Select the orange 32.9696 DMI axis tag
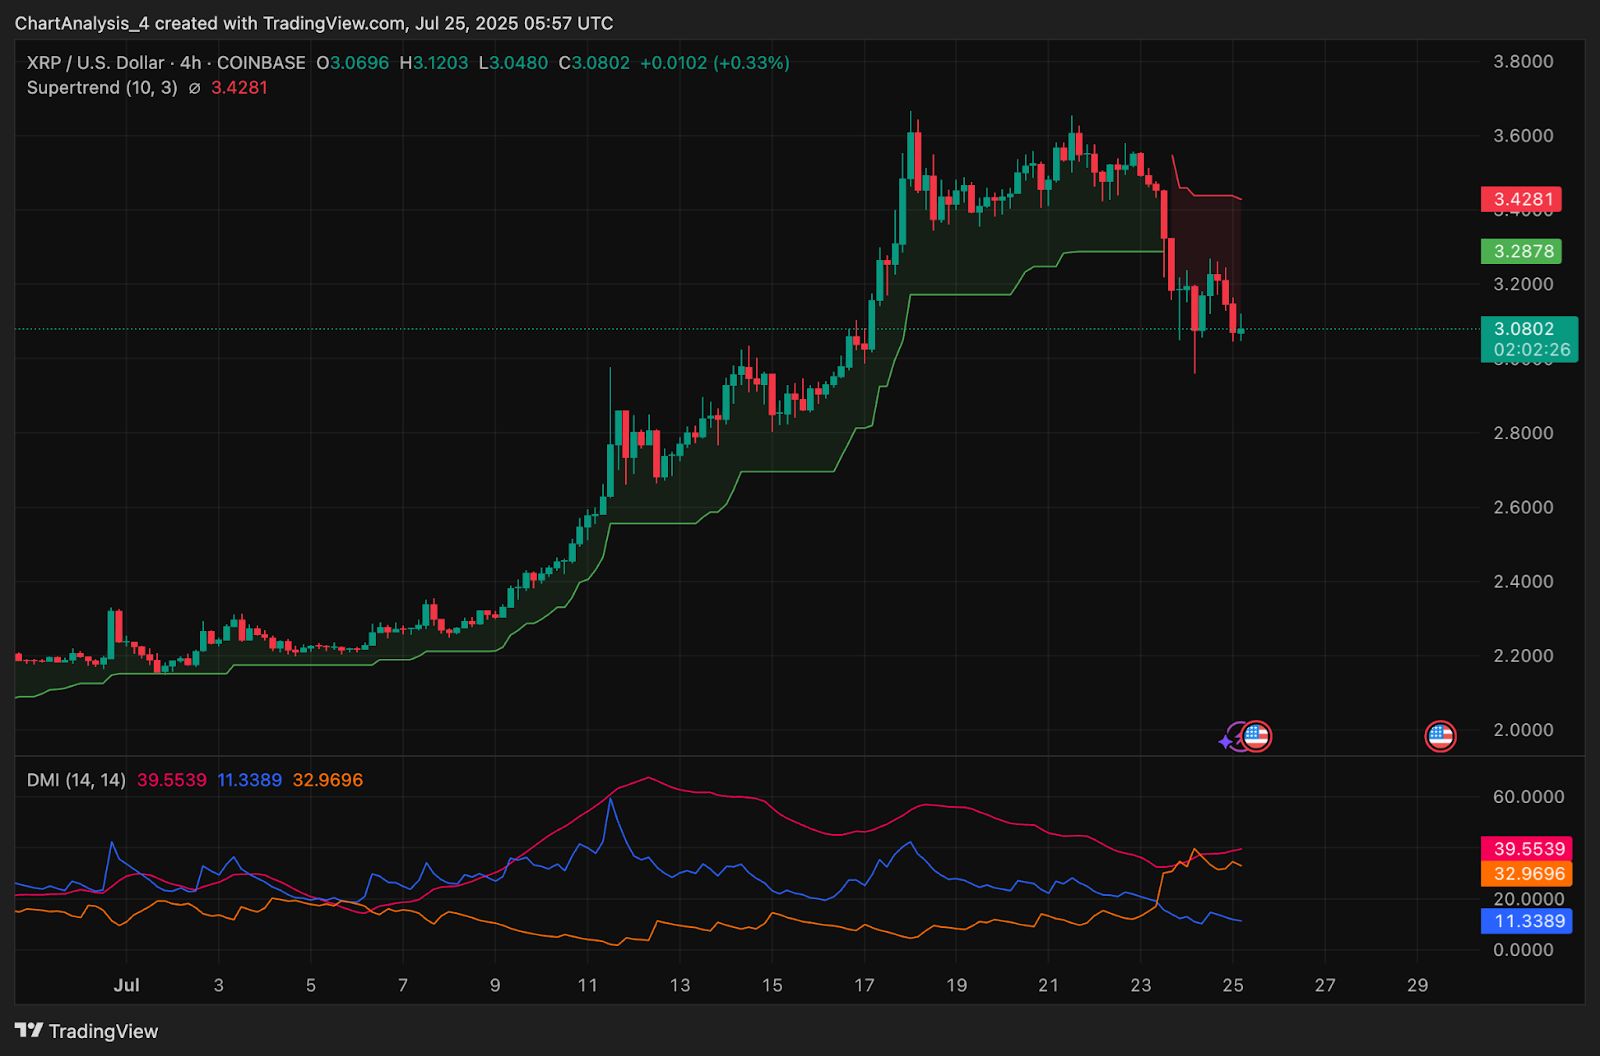This screenshot has height=1056, width=1600. [1527, 874]
